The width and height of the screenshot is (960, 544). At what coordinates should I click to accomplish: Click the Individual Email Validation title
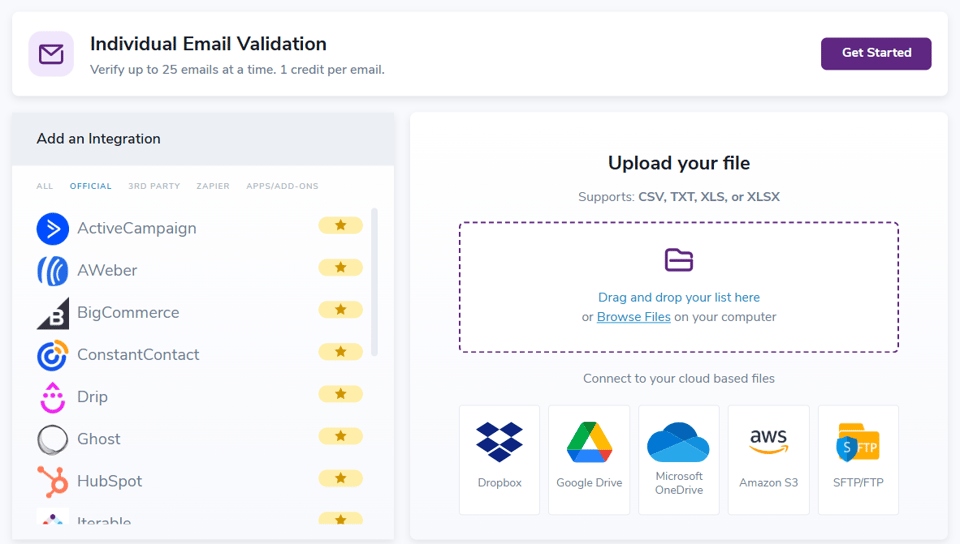click(x=208, y=44)
